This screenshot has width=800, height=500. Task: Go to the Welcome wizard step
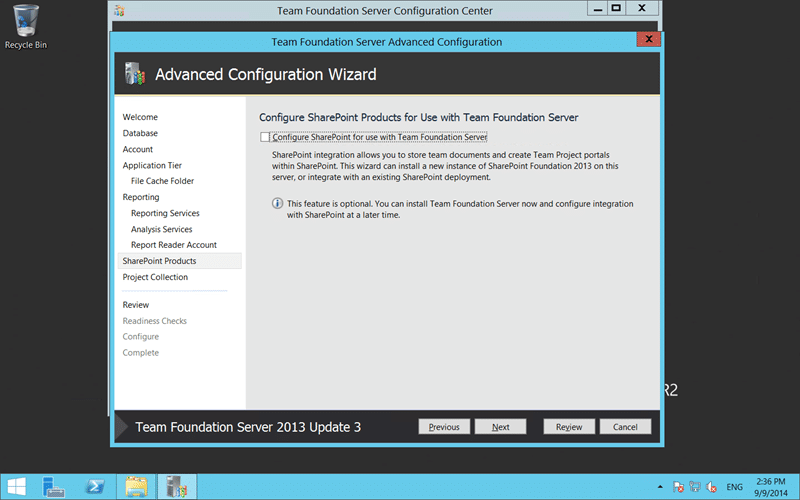(x=140, y=117)
